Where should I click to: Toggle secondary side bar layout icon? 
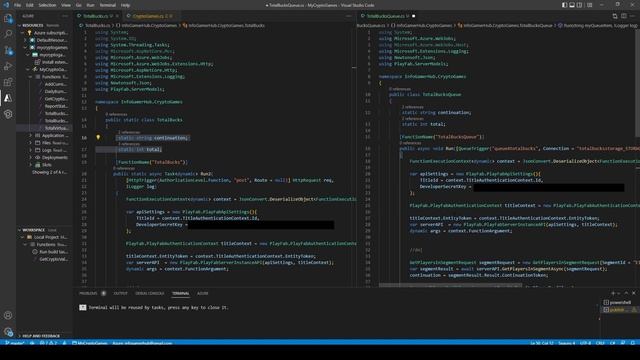[579, 5]
